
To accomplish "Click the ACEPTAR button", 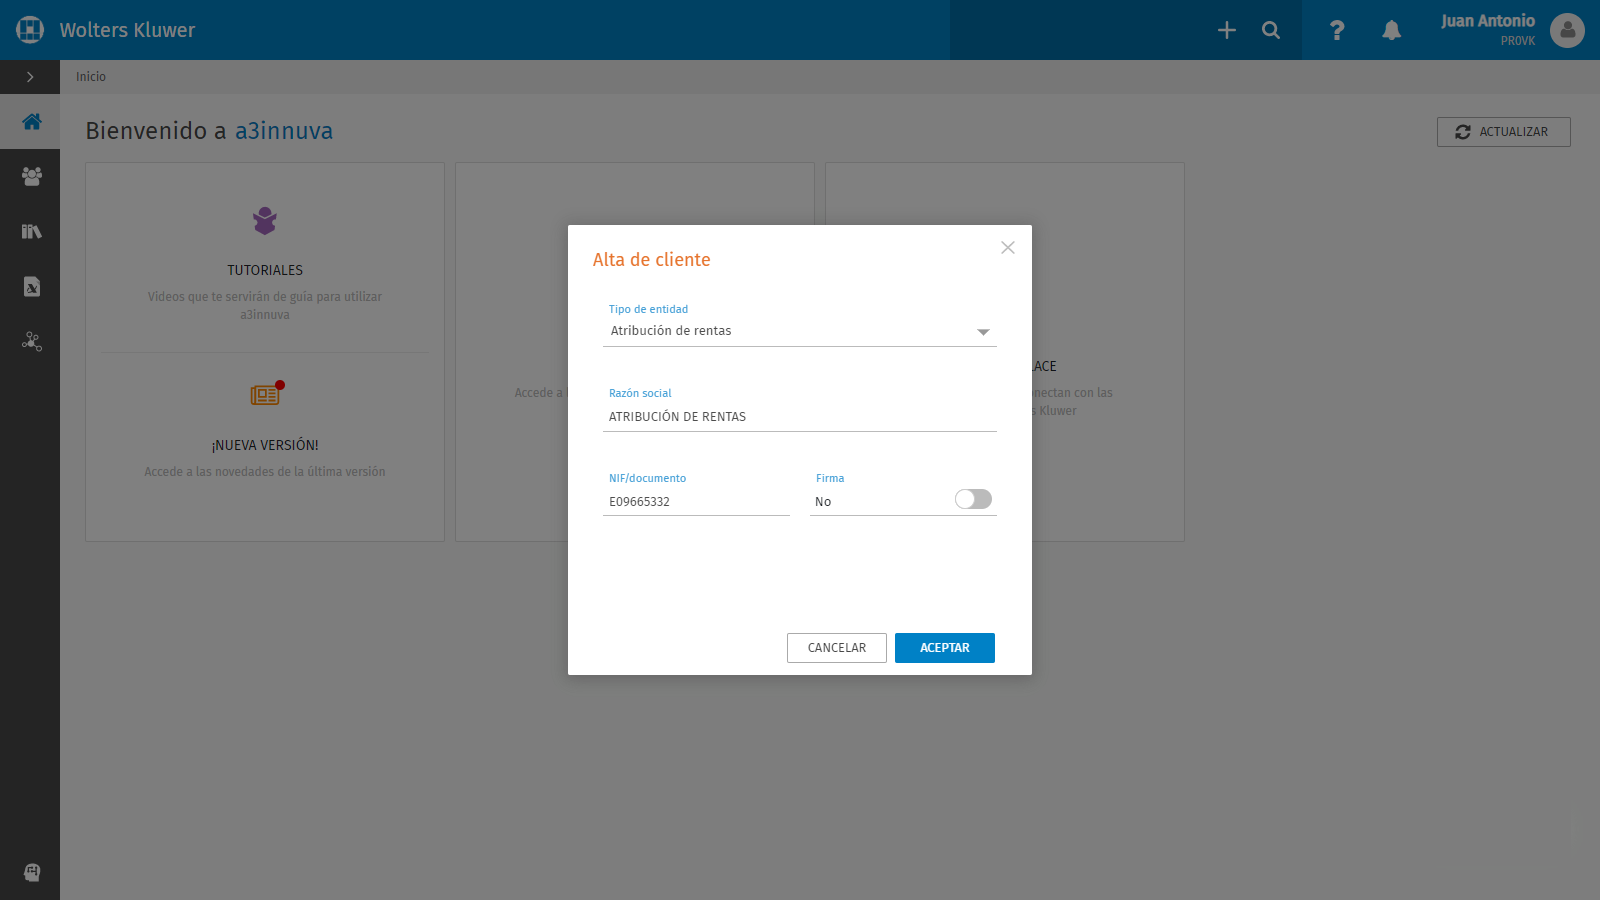I will point(945,648).
